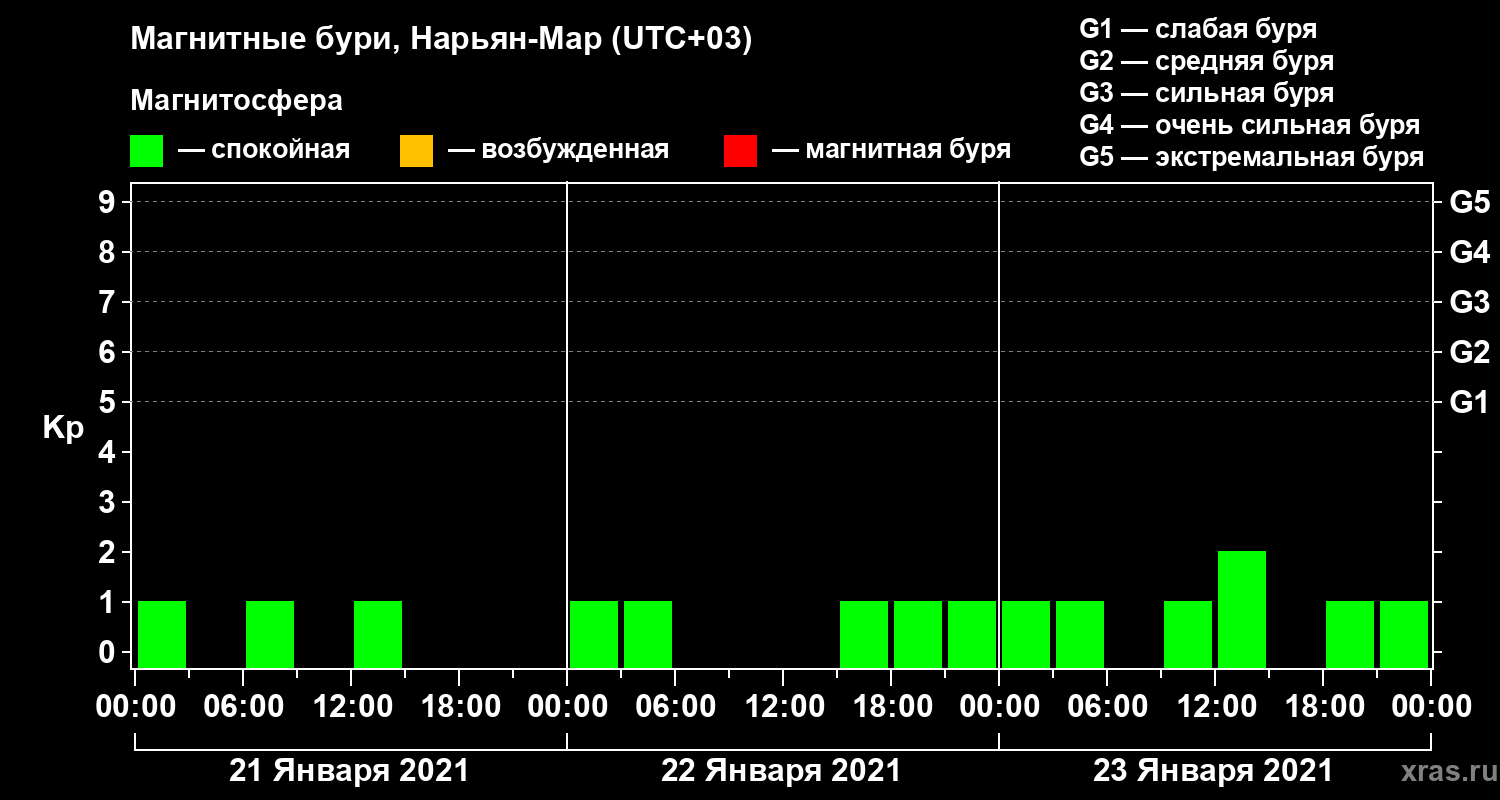Click the orange 'возбужденная' legend swatch
This screenshot has width=1500, height=800.
click(416, 151)
